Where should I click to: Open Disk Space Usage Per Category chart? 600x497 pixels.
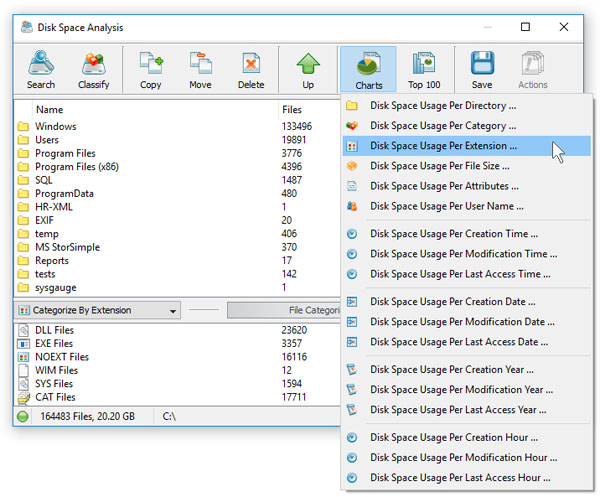tap(466, 125)
